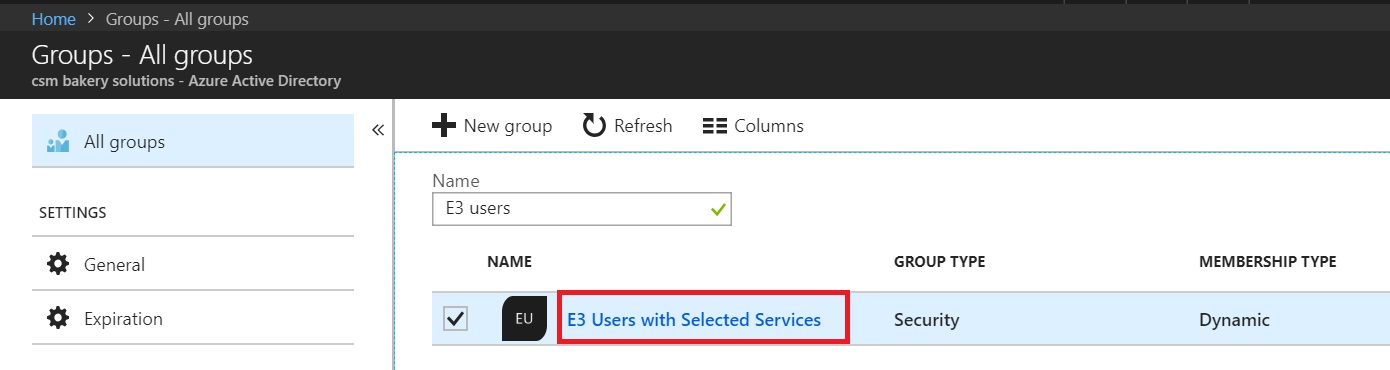Screen dimensions: 1390x370
Task: Click the green checkmark in Name field
Action: 717,210
